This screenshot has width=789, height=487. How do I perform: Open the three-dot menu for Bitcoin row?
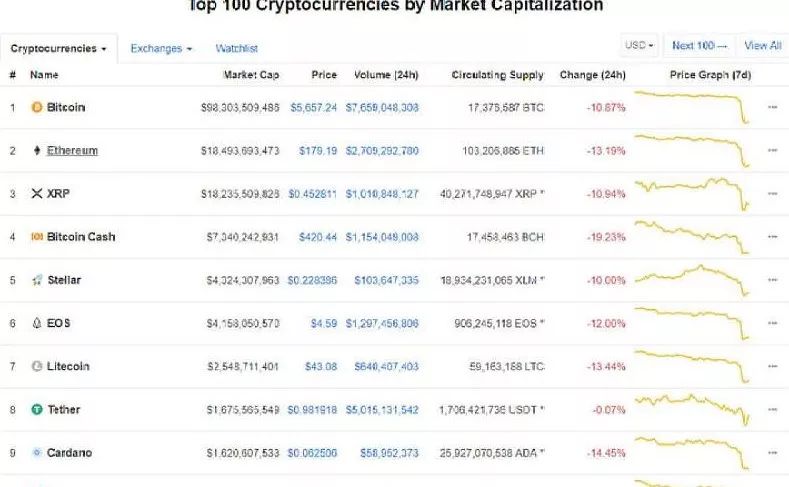click(x=773, y=107)
